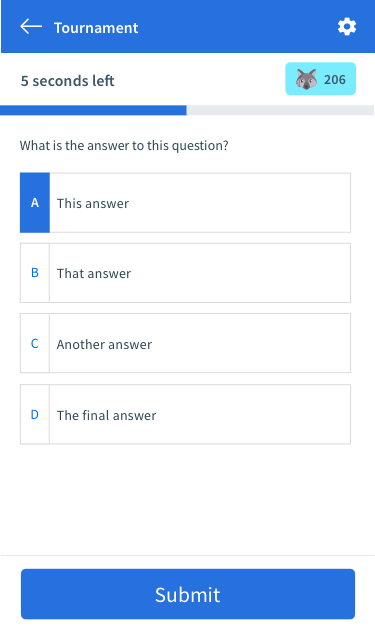Viewport: 375px width, 635px height.
Task: Submit the selected answer
Action: tap(188, 594)
